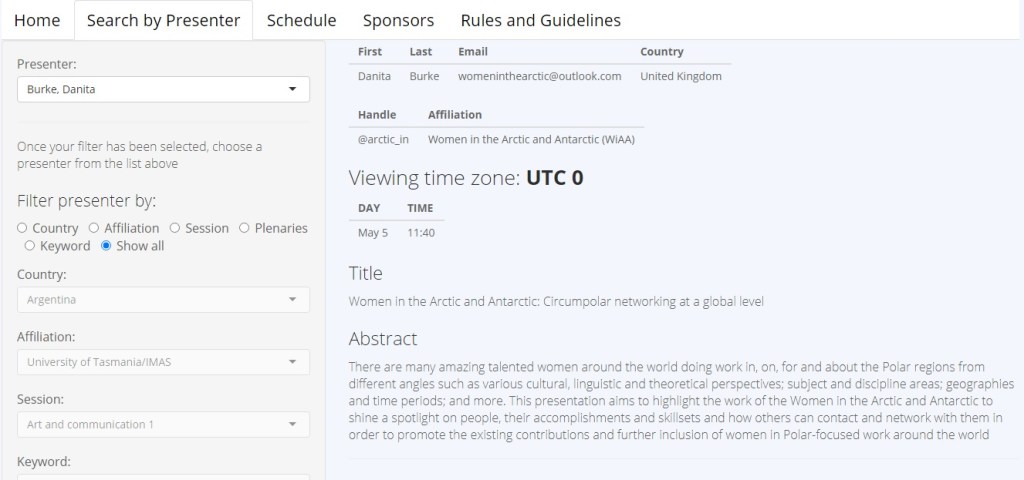Image resolution: width=1024 pixels, height=480 pixels.
Task: Switch to the Schedule tab
Action: (301, 20)
